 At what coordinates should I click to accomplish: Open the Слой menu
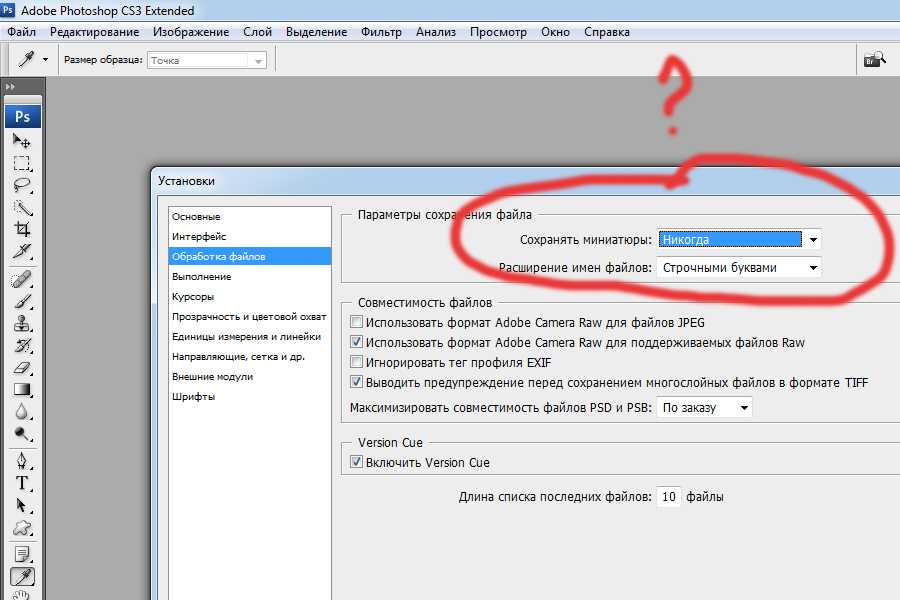[x=258, y=32]
